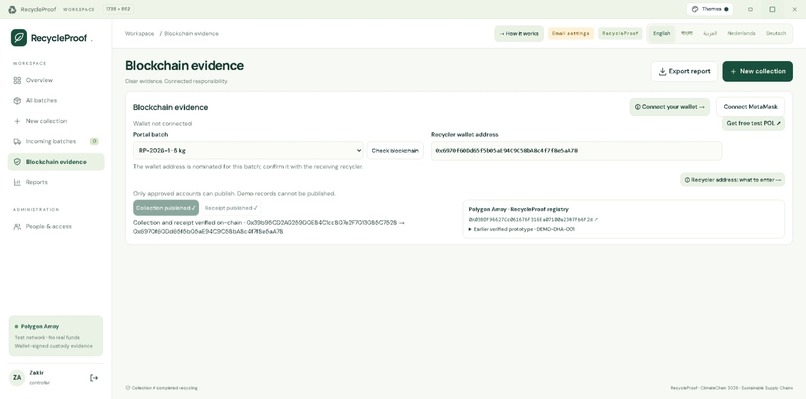
Task: Click Recycler address: what to enter help
Action: click(732, 180)
